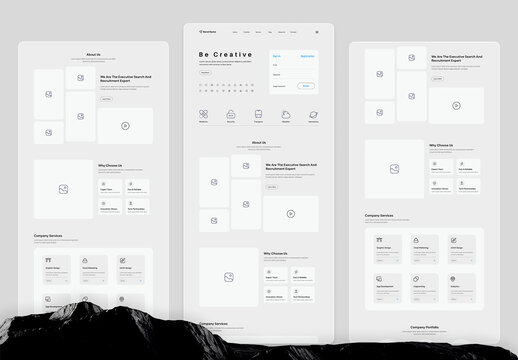
Task: Click the button under Be Creative text
Action: [205, 72]
